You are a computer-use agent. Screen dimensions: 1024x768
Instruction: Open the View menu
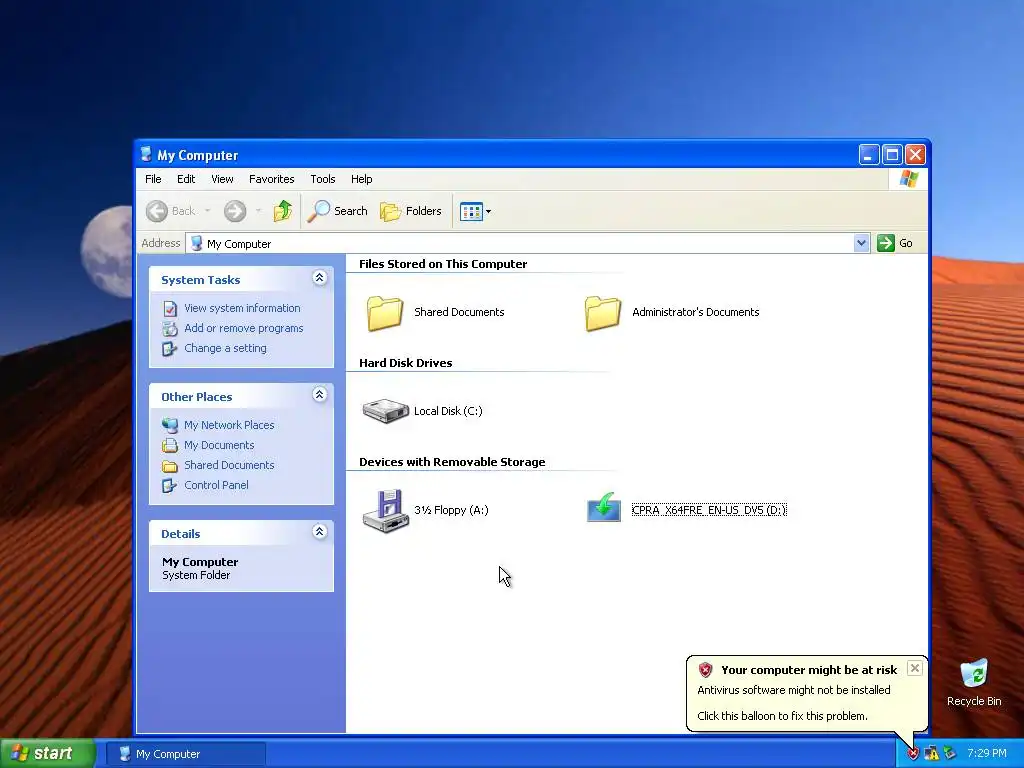[222, 179]
